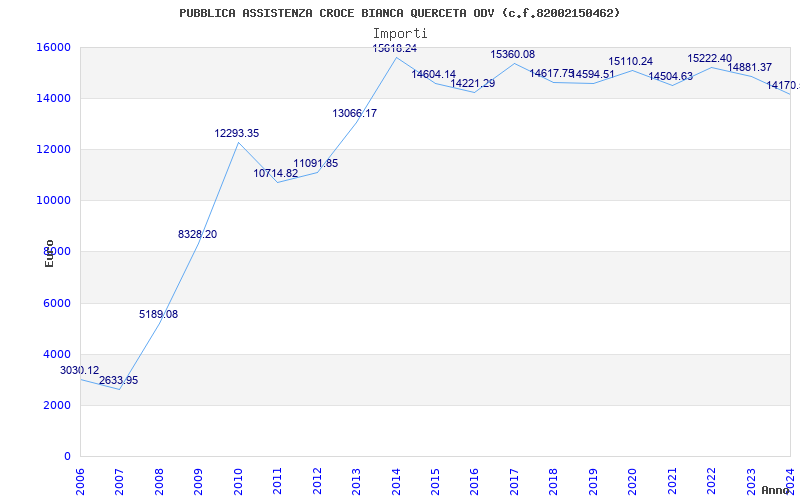
Task: Select the data label 15360.08
Action: [x=513, y=55]
